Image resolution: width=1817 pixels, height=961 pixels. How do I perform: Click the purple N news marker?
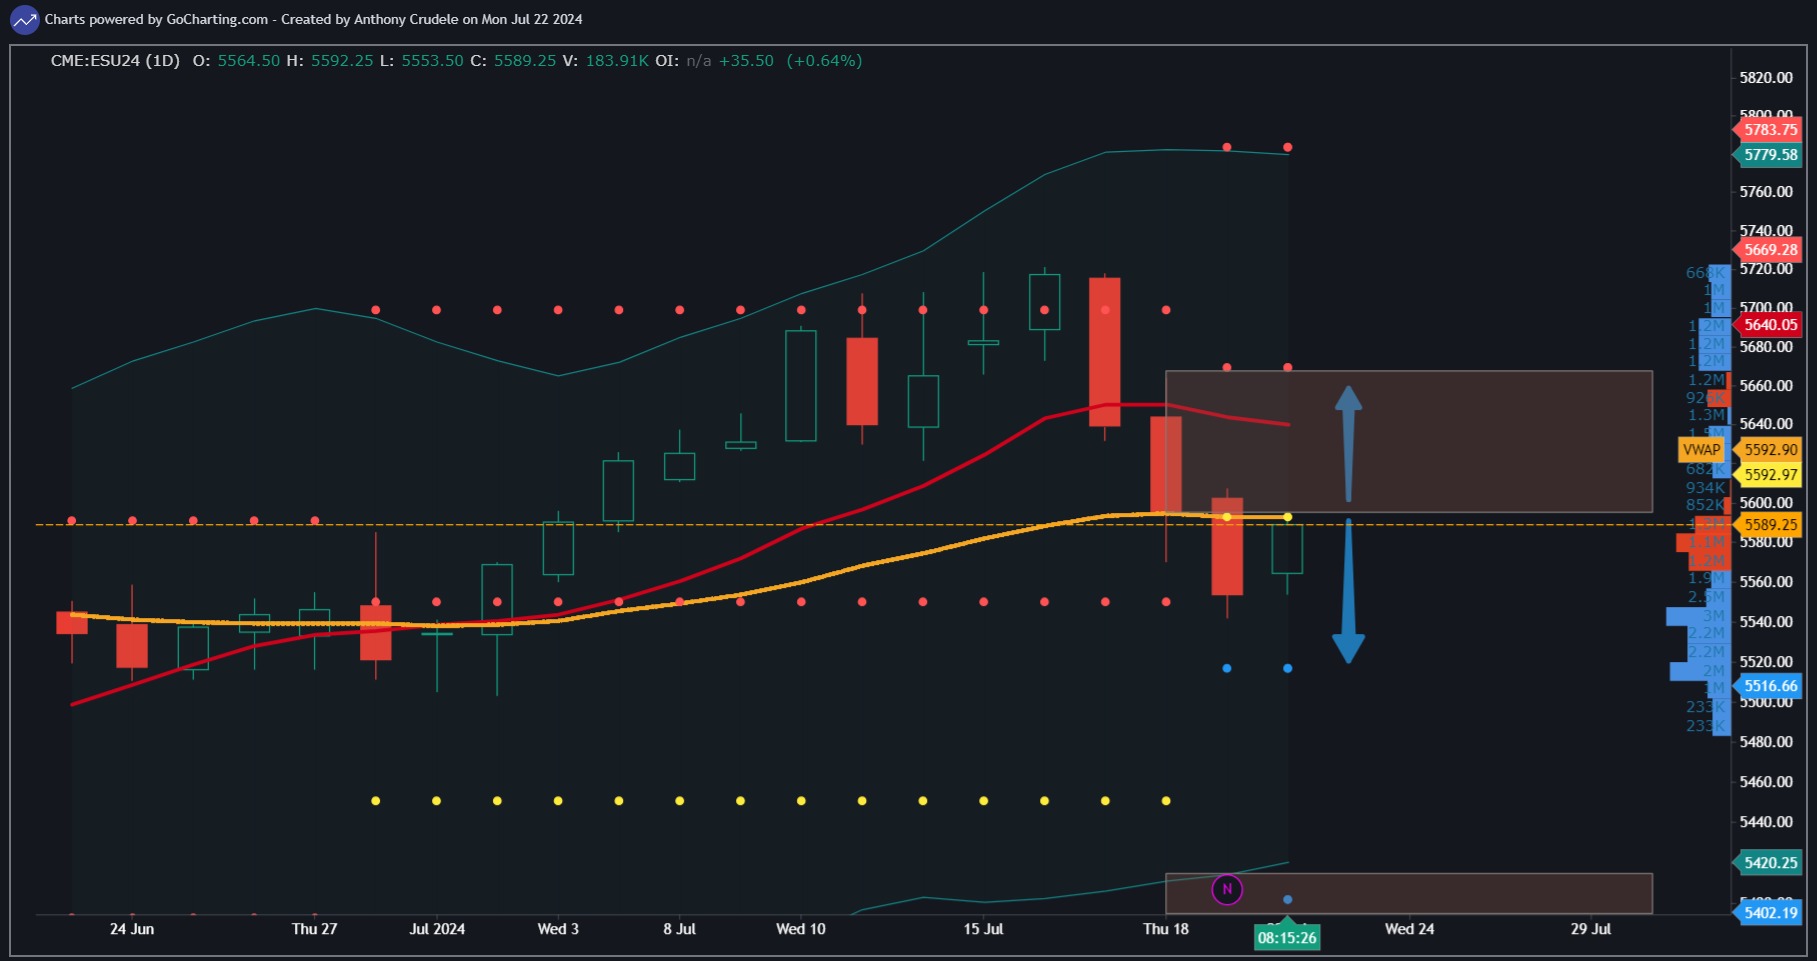pyautogui.click(x=1227, y=889)
